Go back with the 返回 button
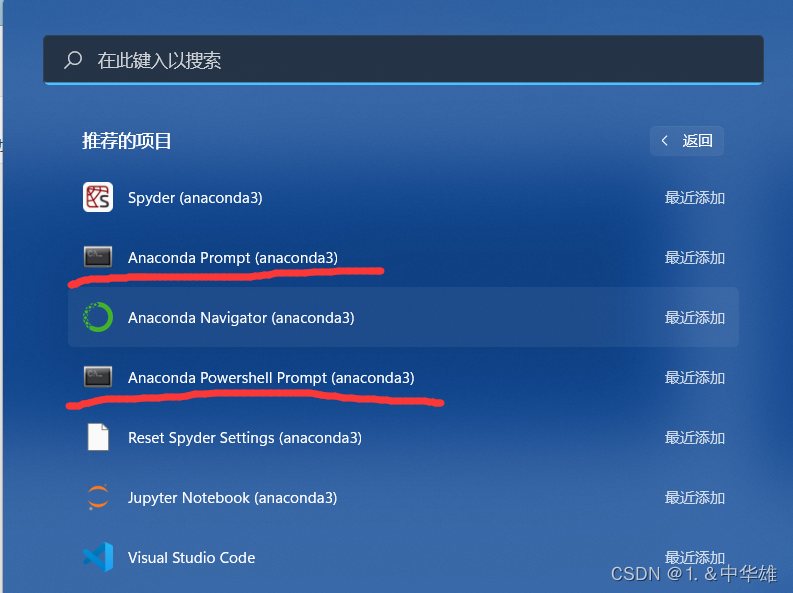 coord(686,141)
